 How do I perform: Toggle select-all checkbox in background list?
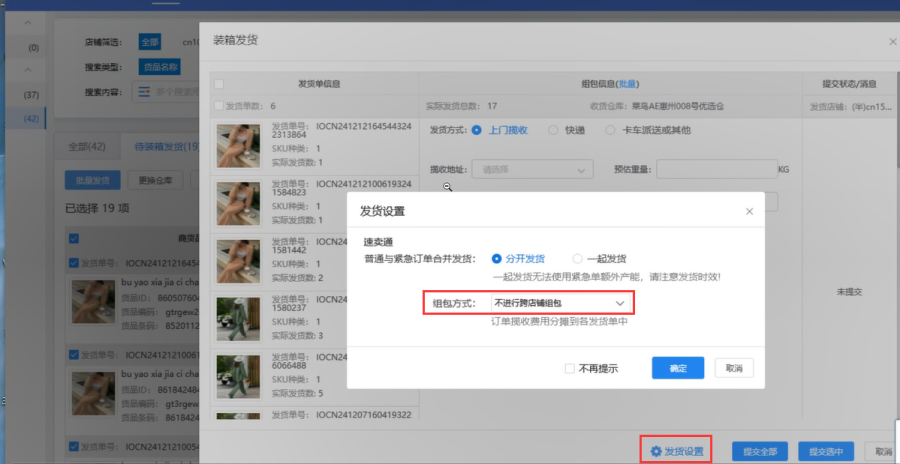(x=73, y=238)
